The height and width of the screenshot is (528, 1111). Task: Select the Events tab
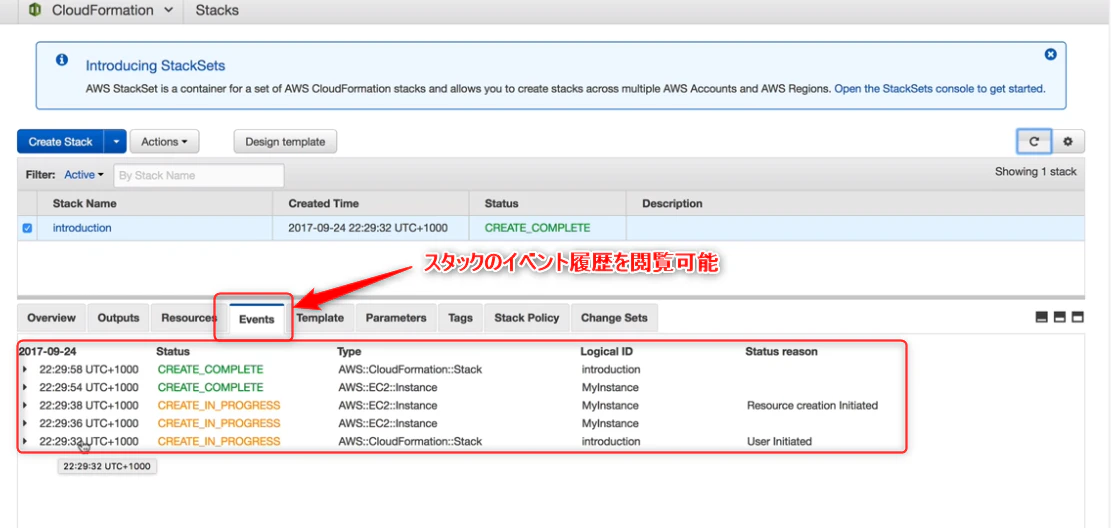(256, 319)
